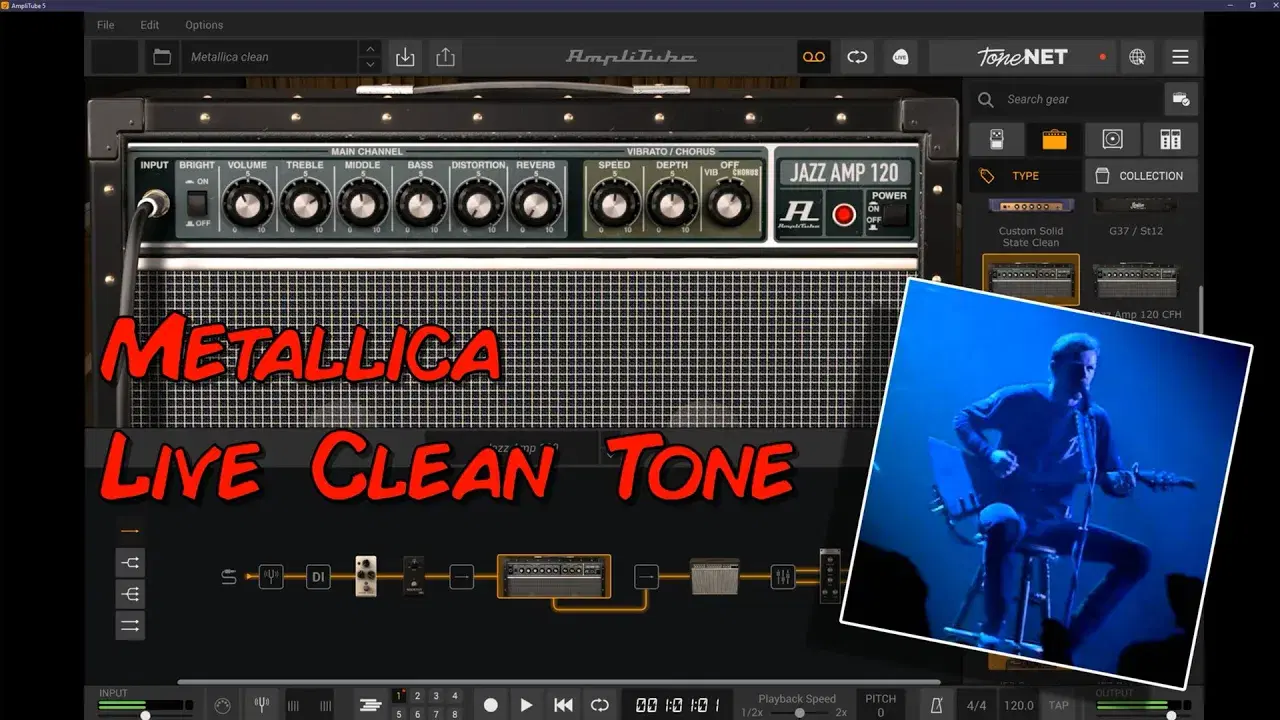
Task: Click the save preset download icon
Action: coord(405,57)
